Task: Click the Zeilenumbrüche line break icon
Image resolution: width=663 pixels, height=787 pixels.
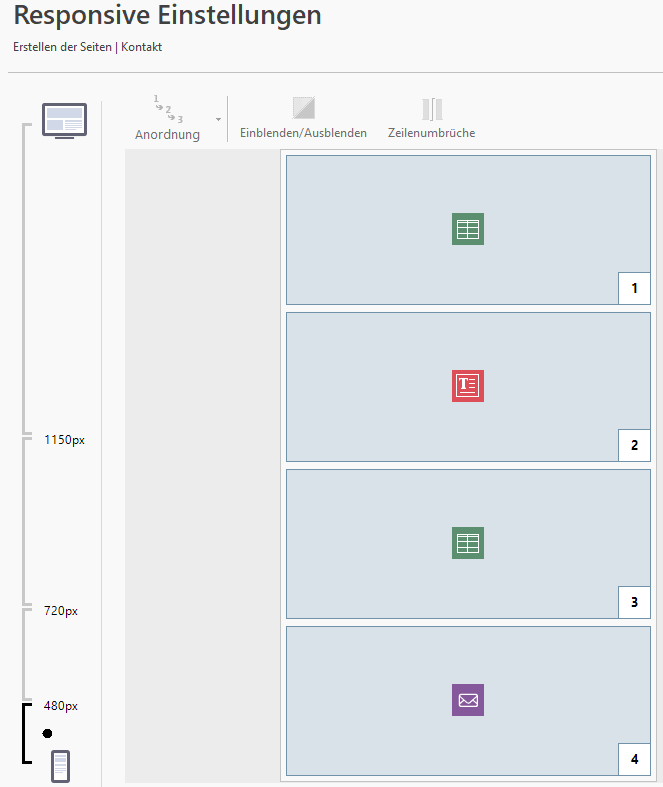Action: 431,109
